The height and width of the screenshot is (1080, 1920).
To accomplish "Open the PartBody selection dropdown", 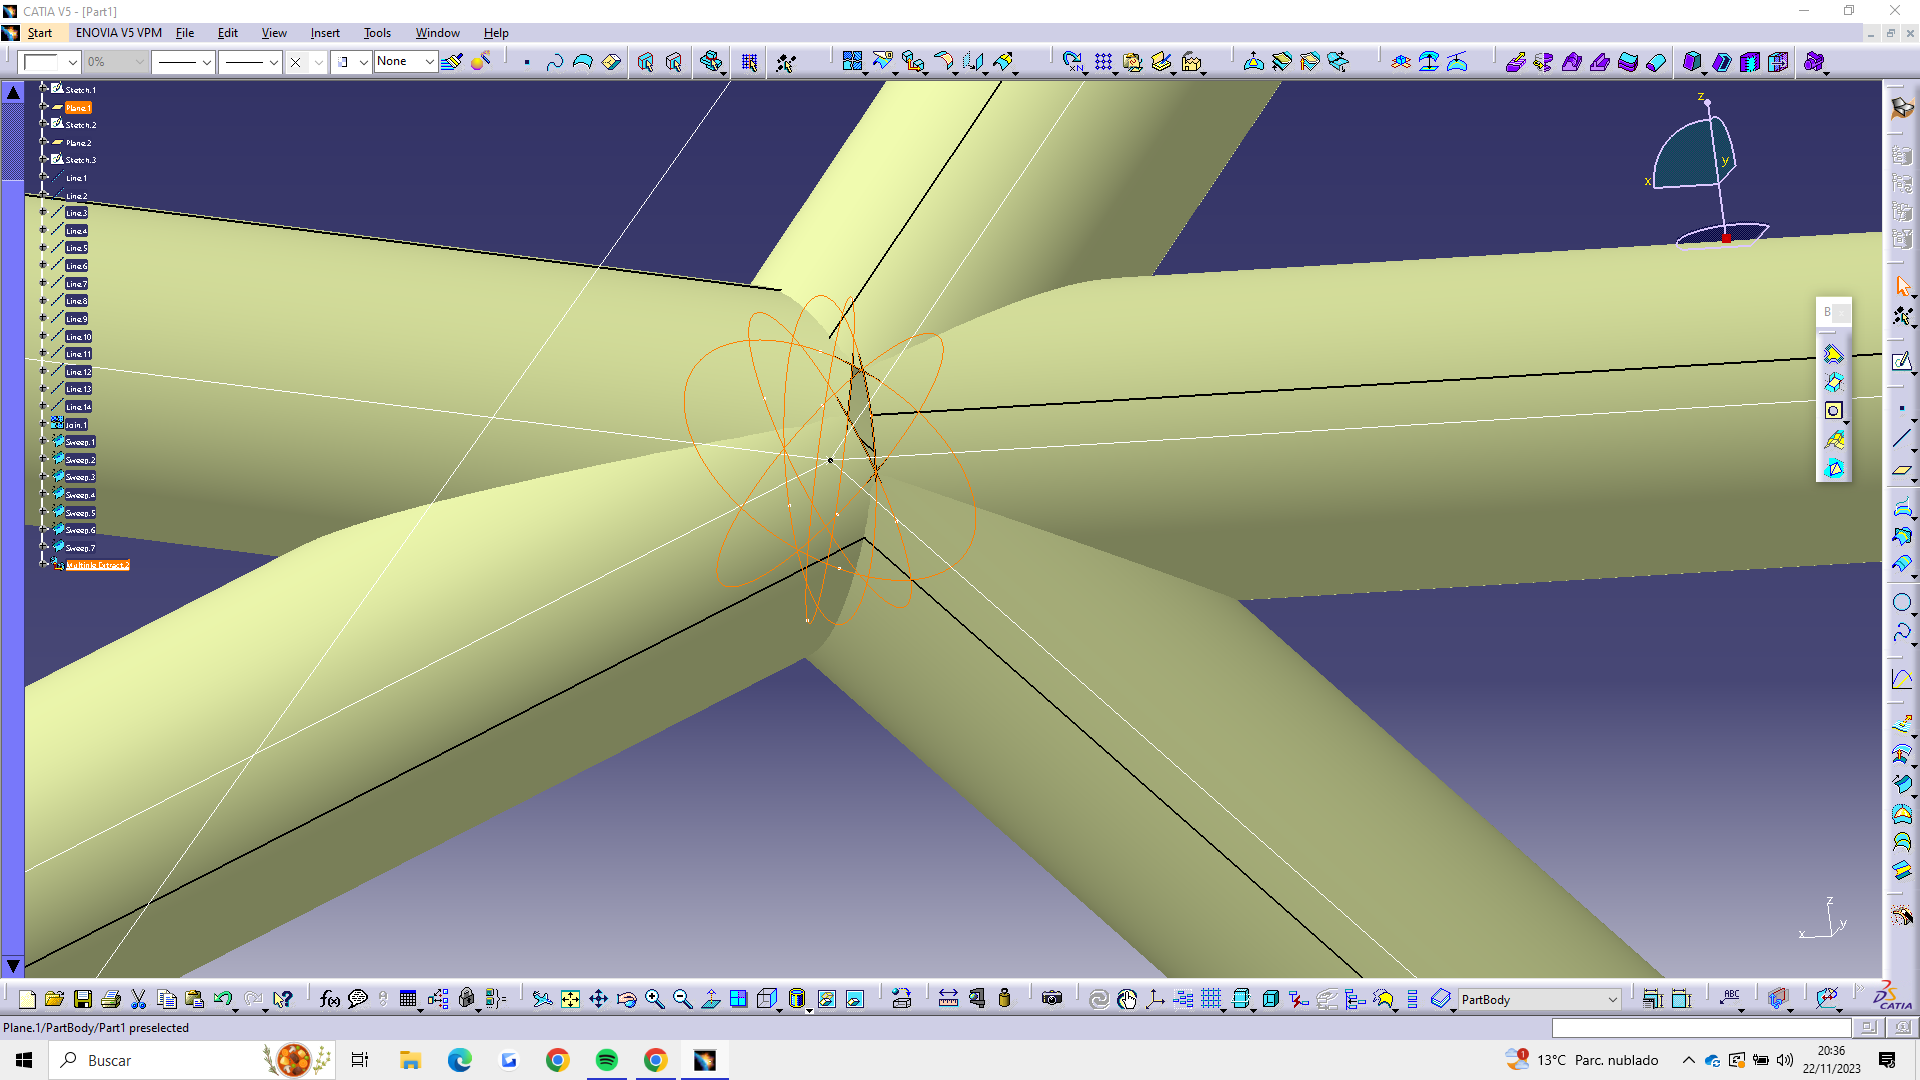I will pyautogui.click(x=1612, y=999).
